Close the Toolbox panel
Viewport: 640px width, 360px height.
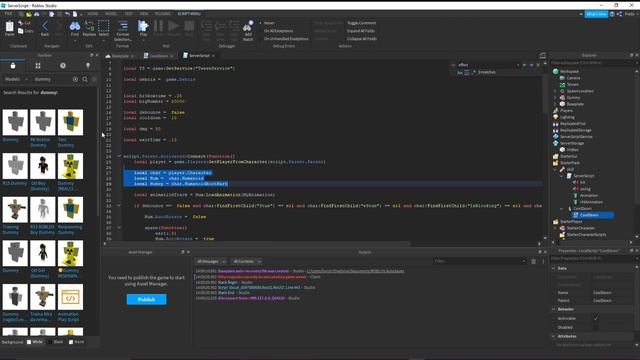pos(97,55)
